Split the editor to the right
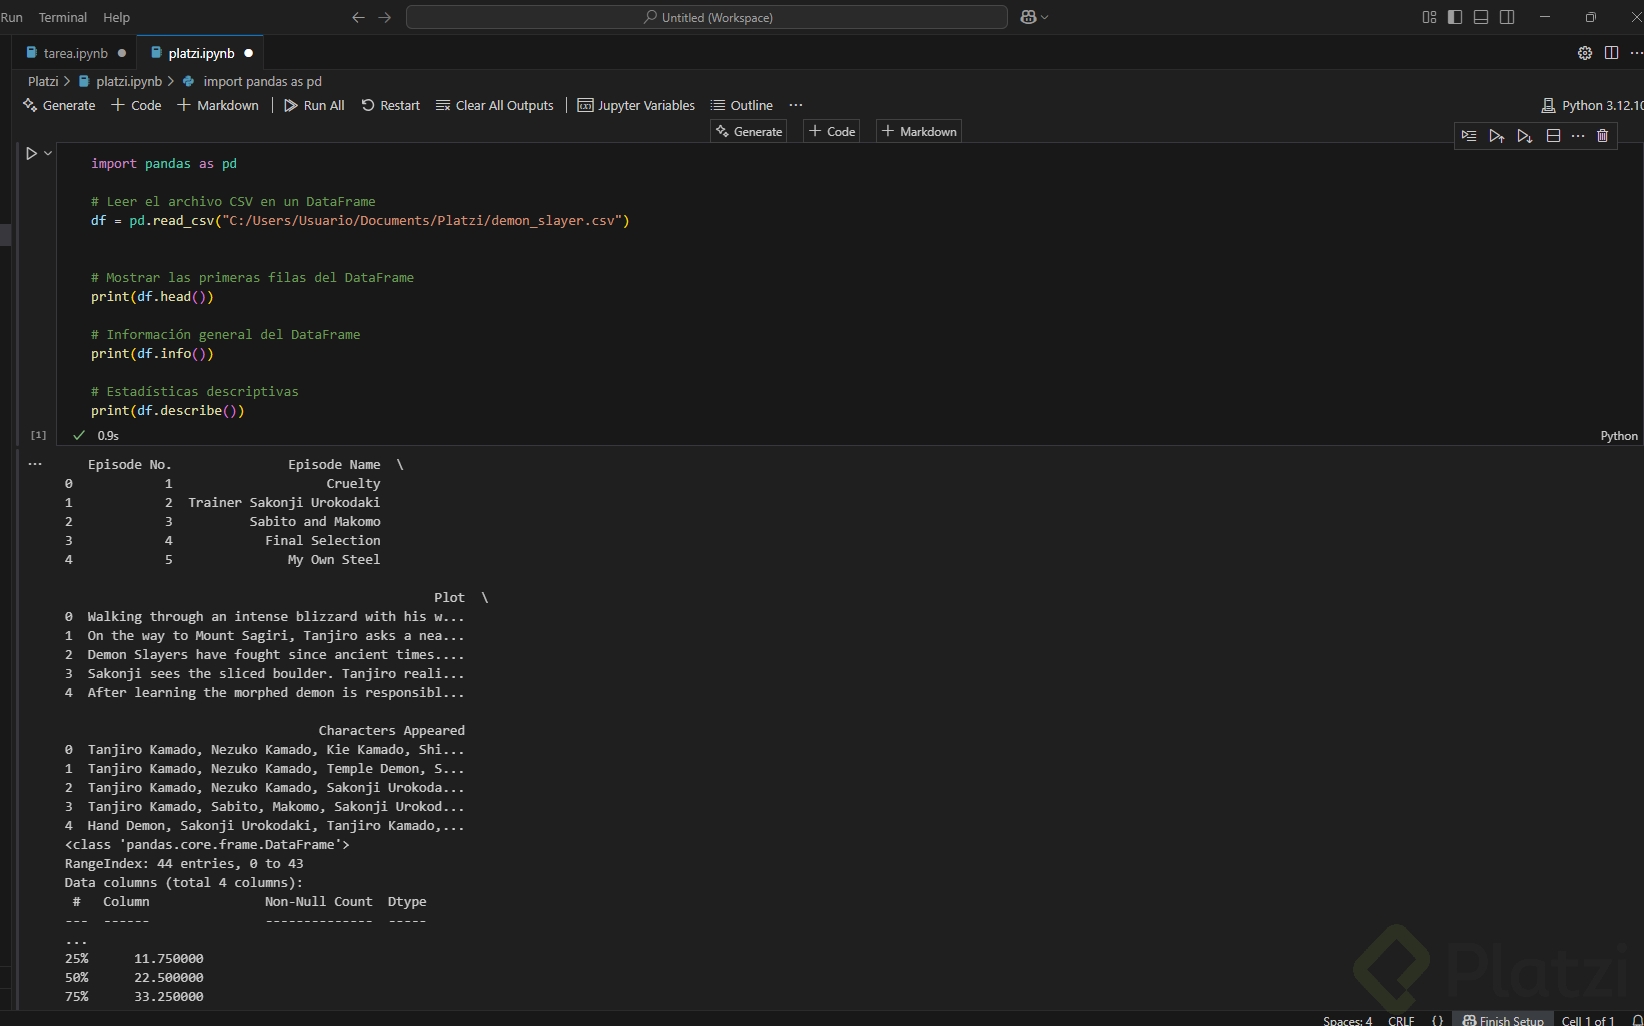This screenshot has height=1026, width=1644. (x=1611, y=53)
